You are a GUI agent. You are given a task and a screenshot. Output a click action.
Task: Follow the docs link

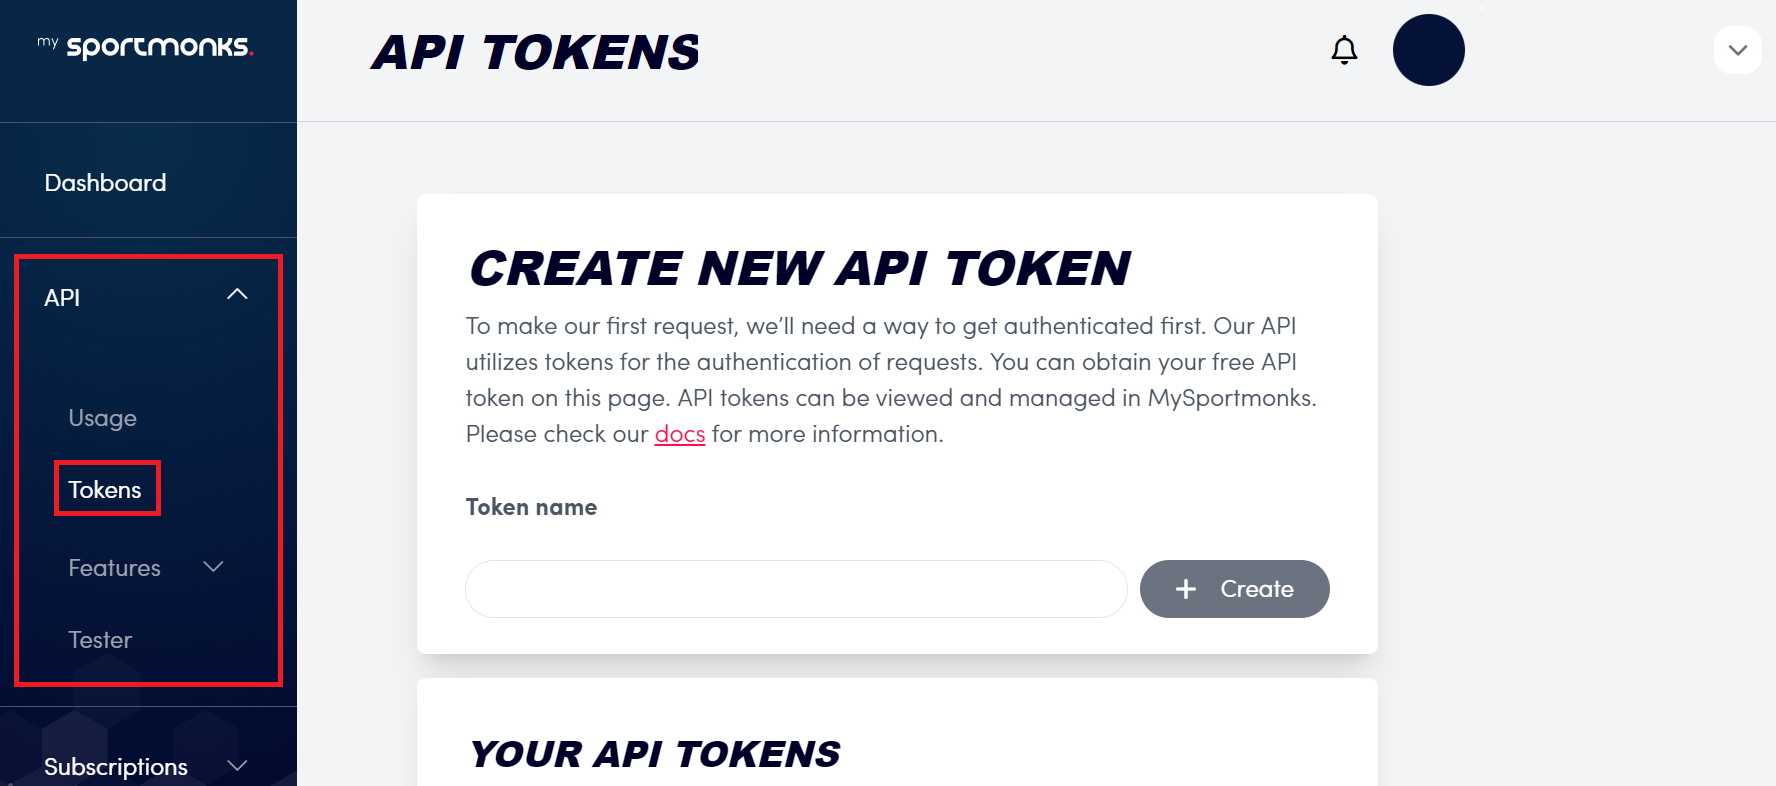pos(679,434)
